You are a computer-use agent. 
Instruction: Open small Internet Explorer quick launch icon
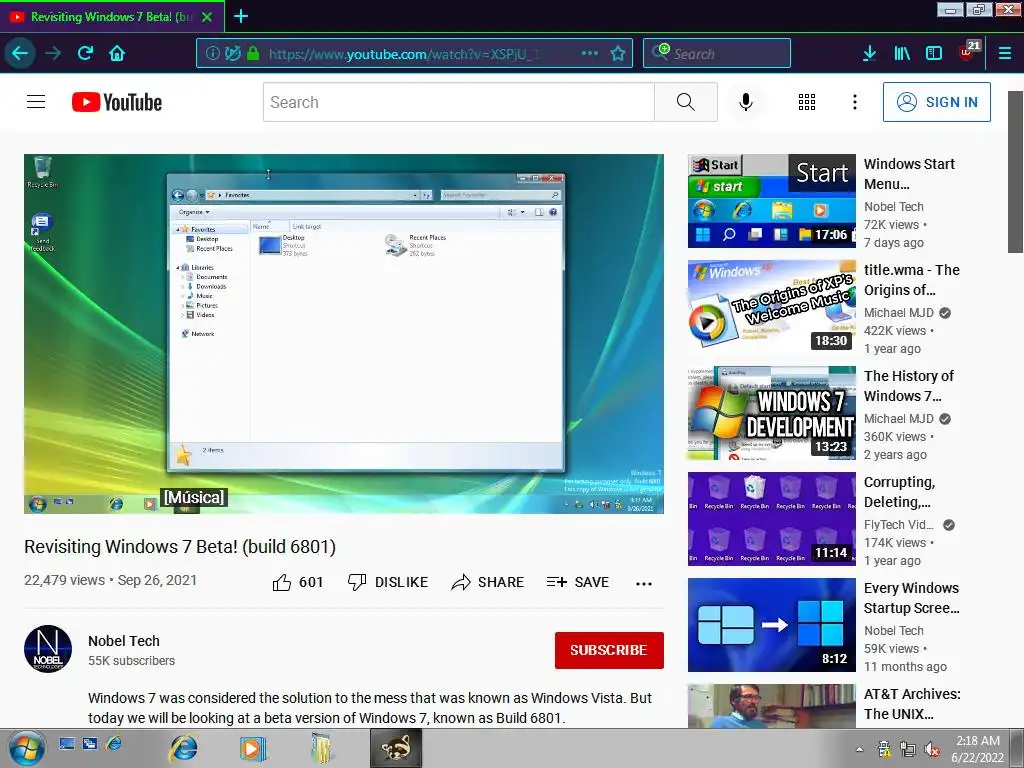(x=114, y=743)
